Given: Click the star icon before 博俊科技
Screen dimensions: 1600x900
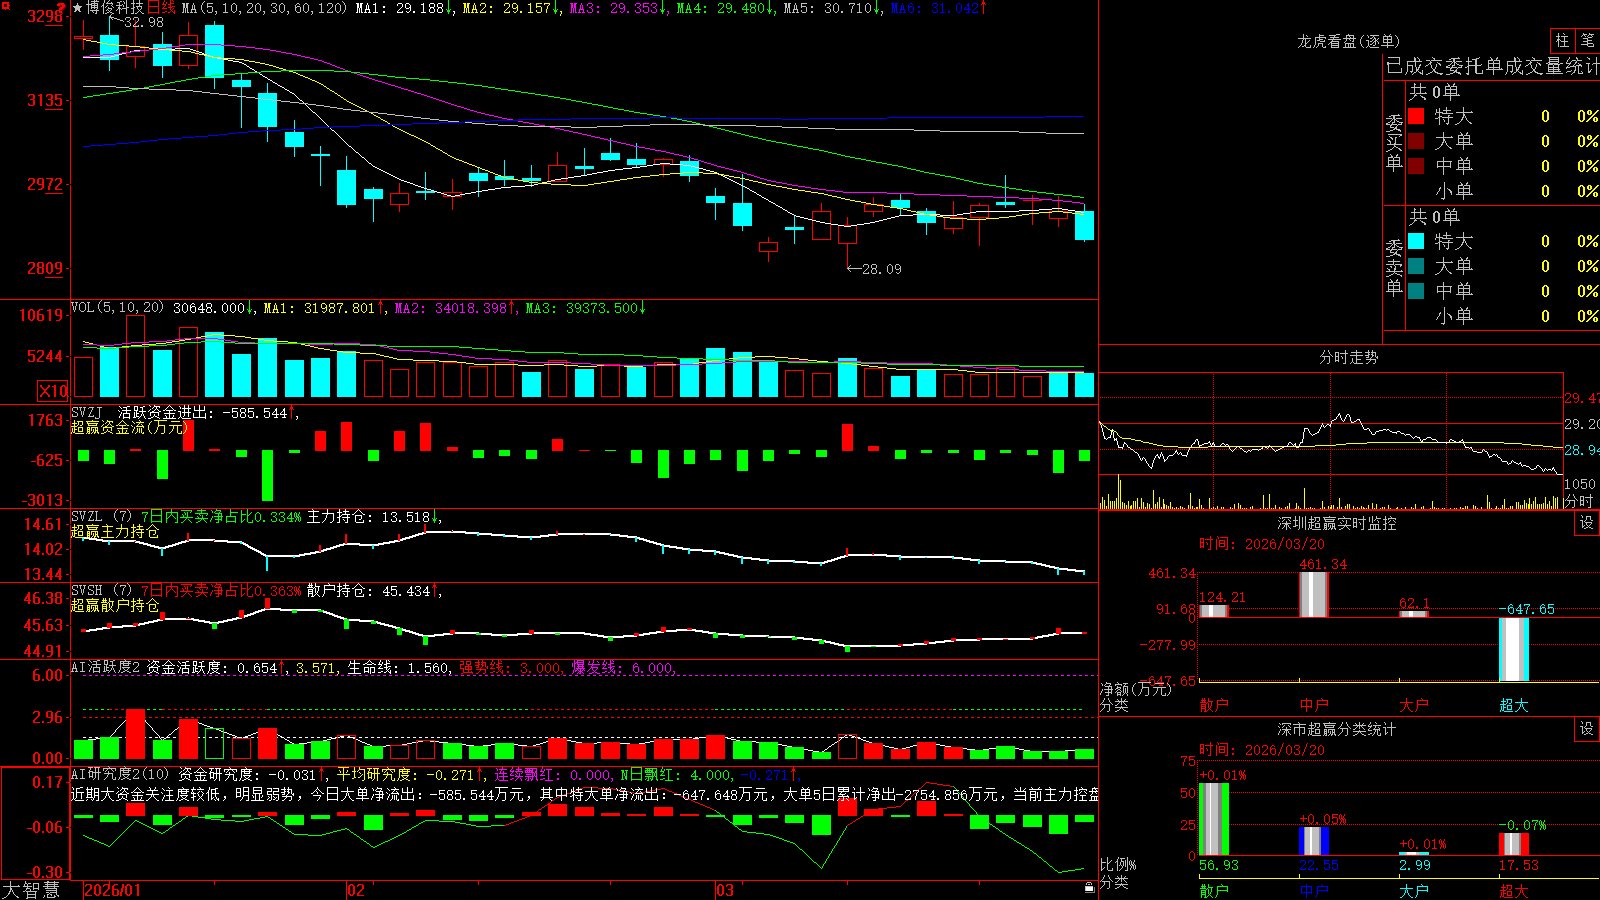Looking at the screenshot, I should (x=78, y=8).
